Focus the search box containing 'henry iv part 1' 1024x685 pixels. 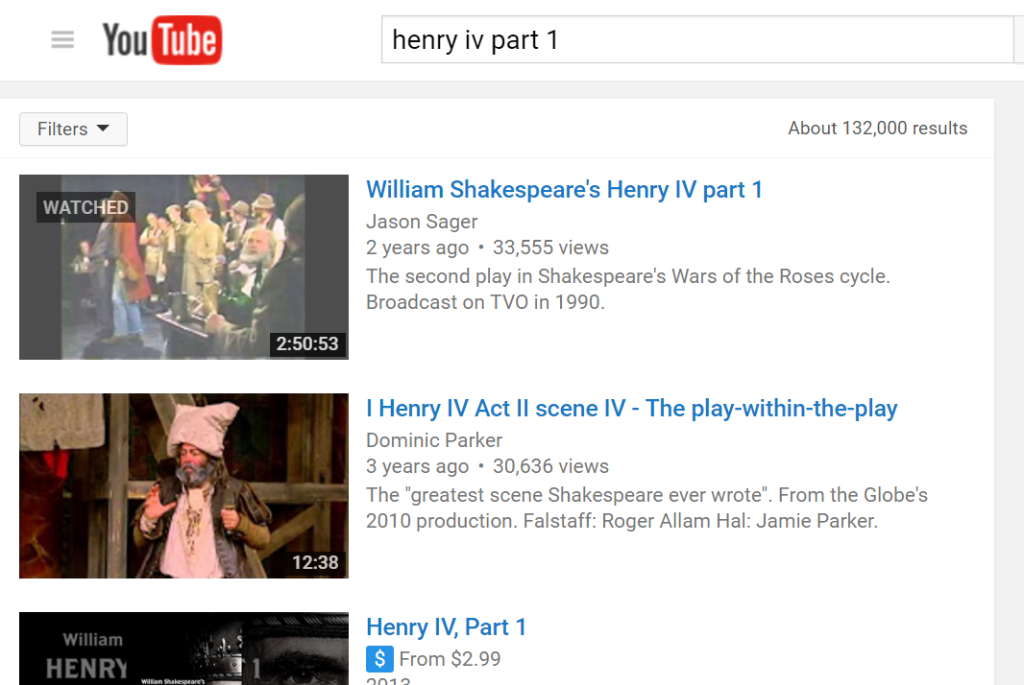point(696,40)
